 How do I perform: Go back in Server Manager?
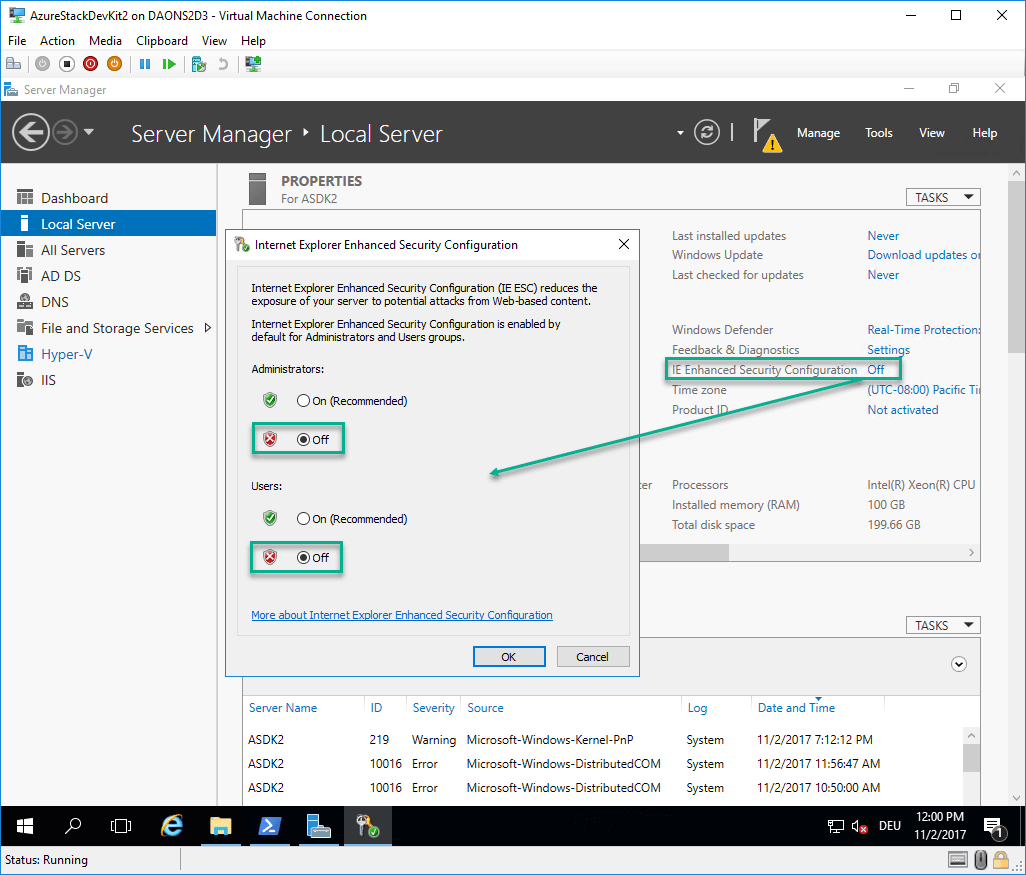[x=31, y=133]
